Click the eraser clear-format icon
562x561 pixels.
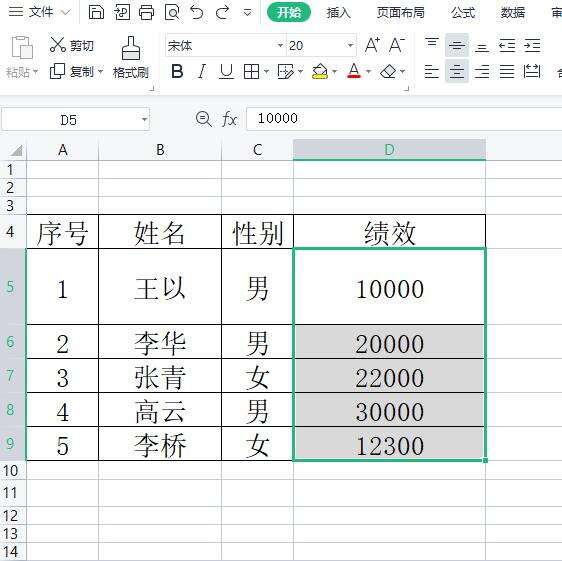tap(387, 71)
